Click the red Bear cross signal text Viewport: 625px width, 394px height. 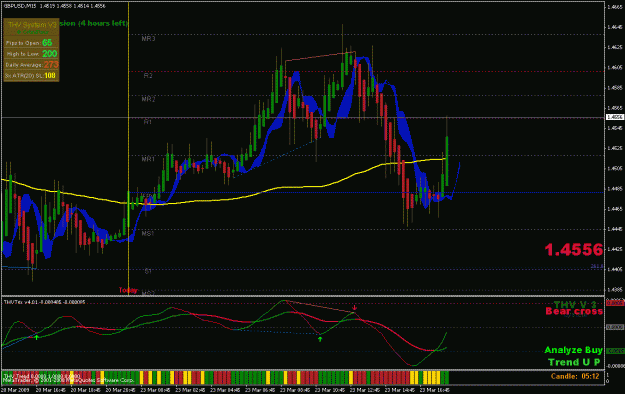(574, 311)
